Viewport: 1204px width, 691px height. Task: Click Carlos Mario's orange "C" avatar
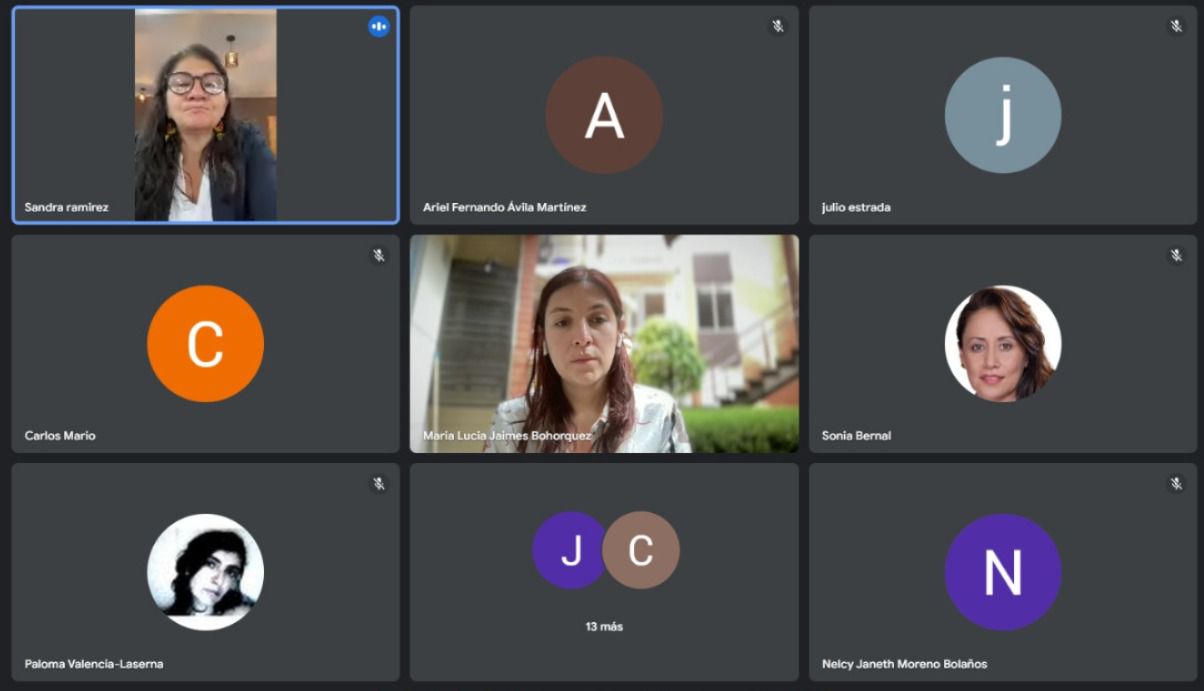coord(205,344)
